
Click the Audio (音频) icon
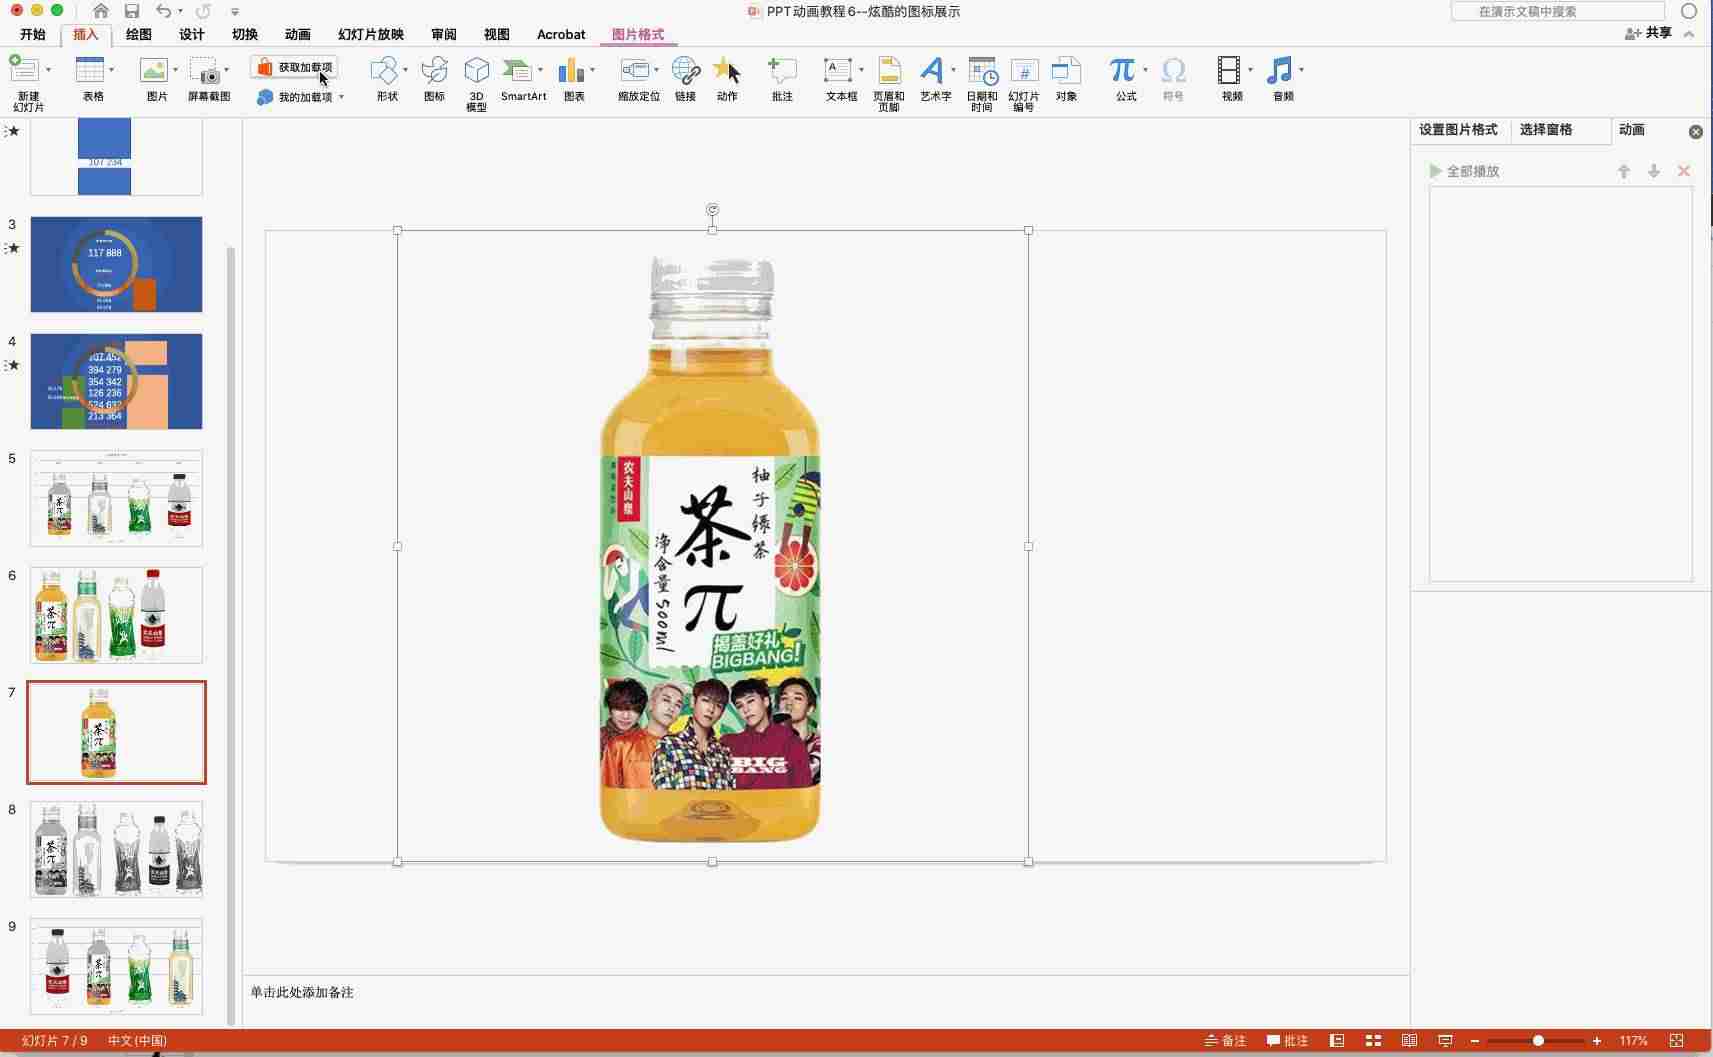pos(1279,69)
